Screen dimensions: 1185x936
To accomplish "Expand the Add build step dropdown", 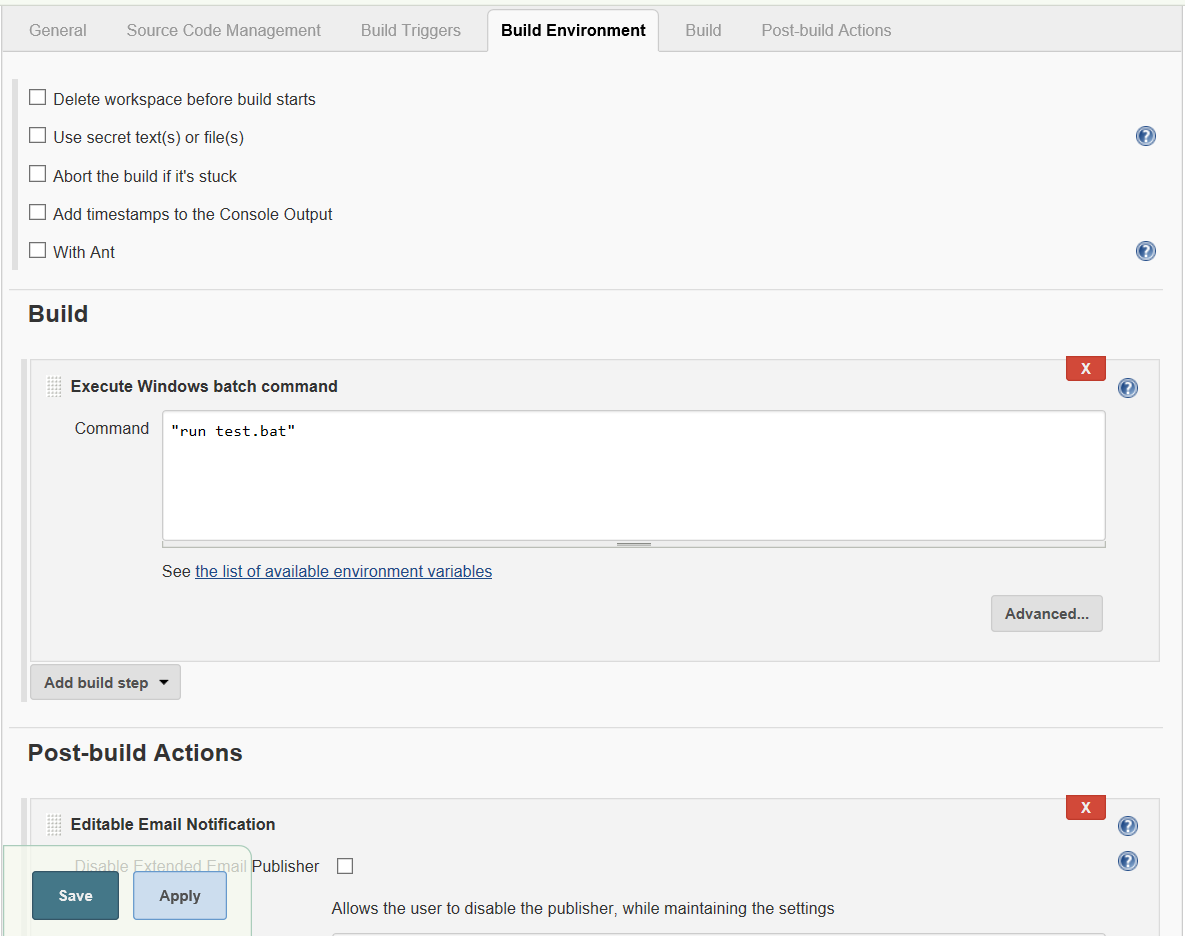I will (x=105, y=682).
